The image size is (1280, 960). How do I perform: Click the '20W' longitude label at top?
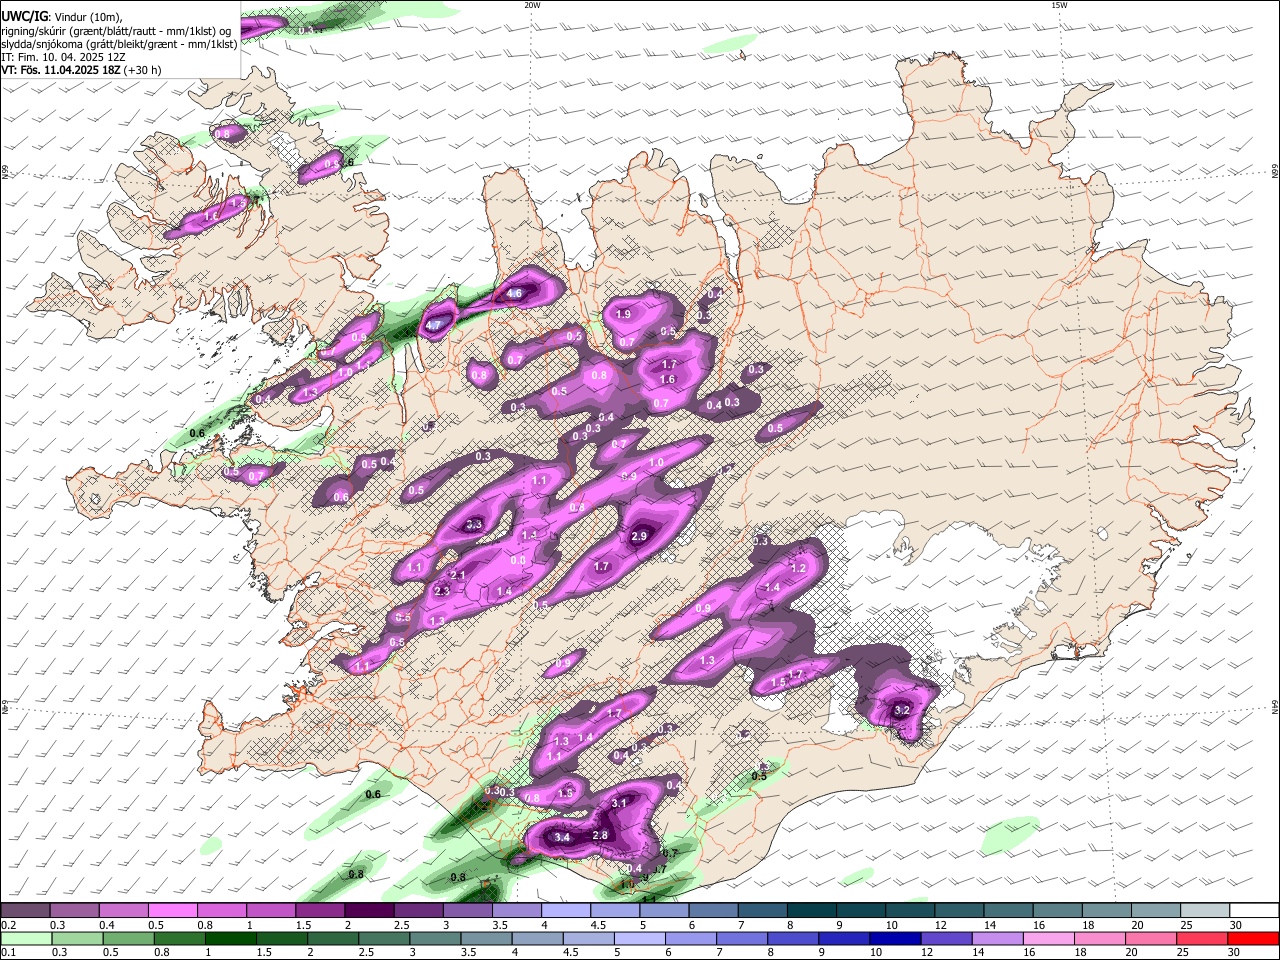(x=532, y=5)
